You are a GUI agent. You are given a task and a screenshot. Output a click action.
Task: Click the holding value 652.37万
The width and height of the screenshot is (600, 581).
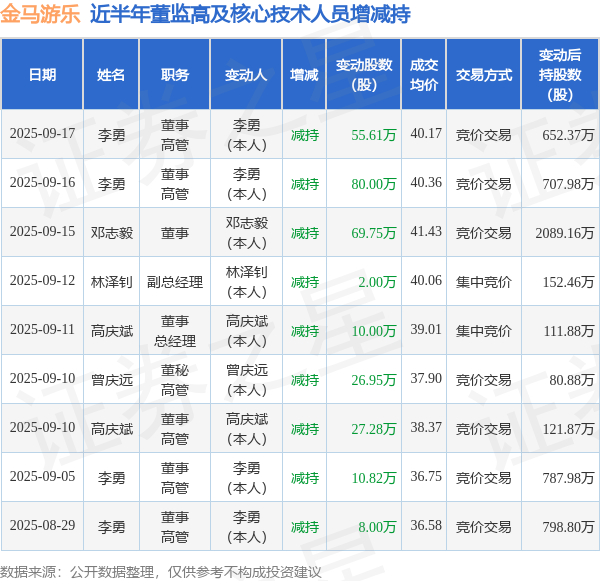[x=569, y=135]
